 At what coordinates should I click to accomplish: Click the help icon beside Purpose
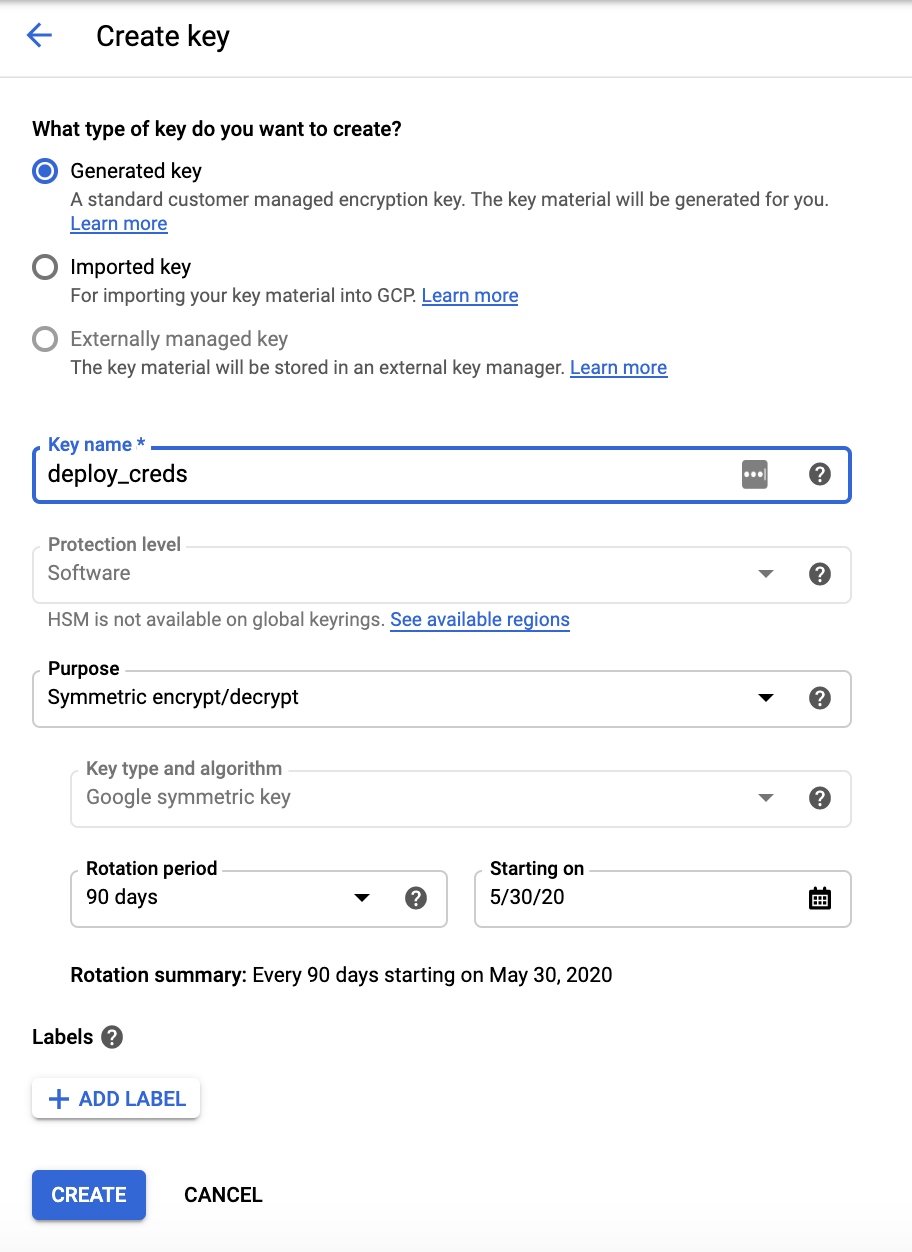820,698
